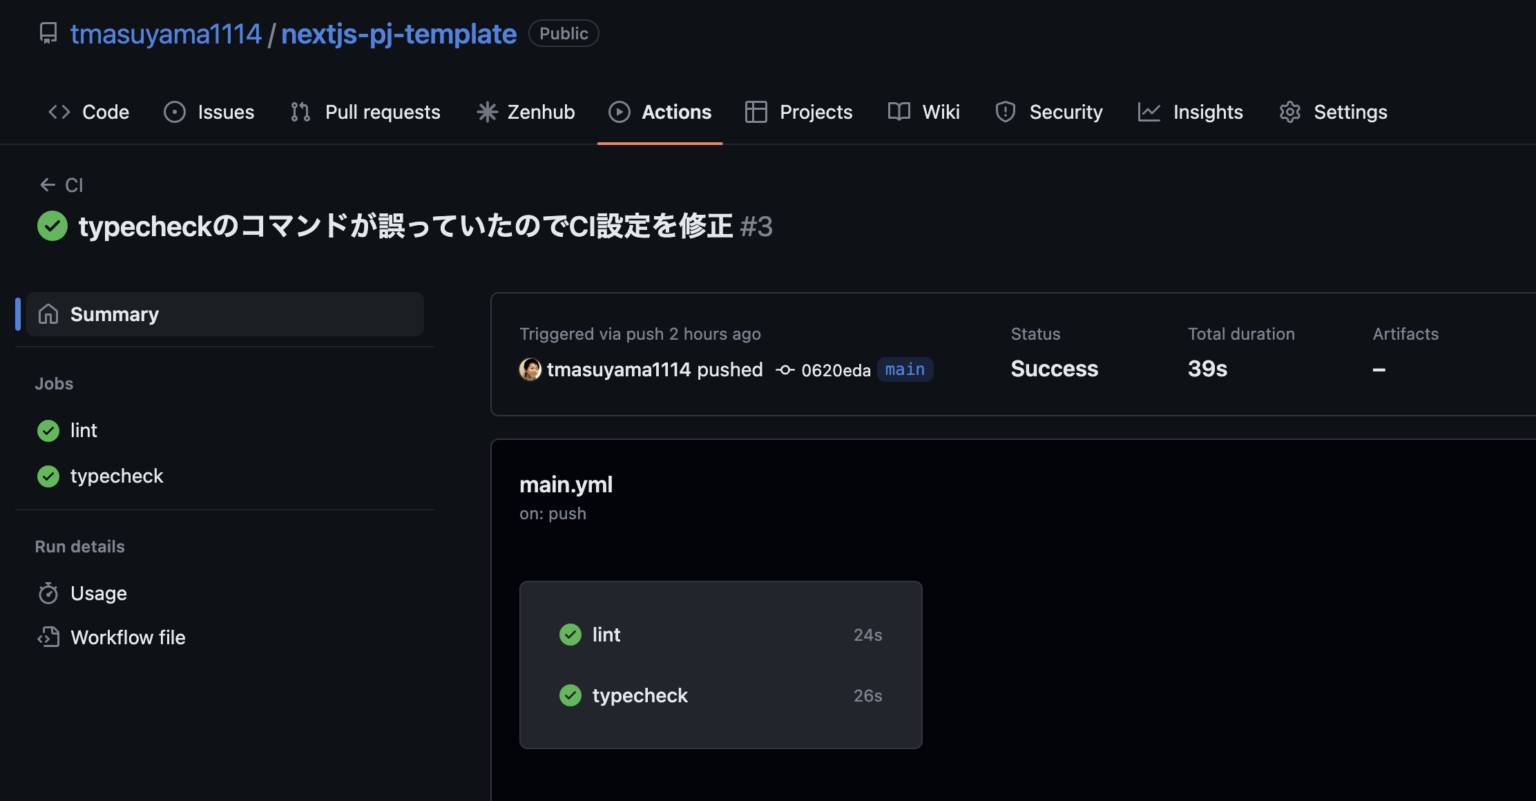Click the Settings gear icon
Image resolution: width=1536 pixels, height=801 pixels.
pos(1290,112)
